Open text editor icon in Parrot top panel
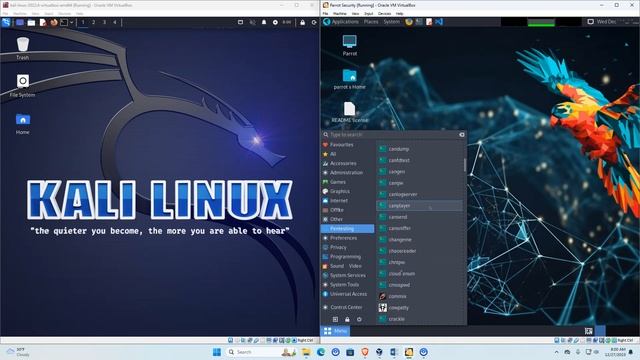The width and height of the screenshot is (640, 360). click(429, 22)
